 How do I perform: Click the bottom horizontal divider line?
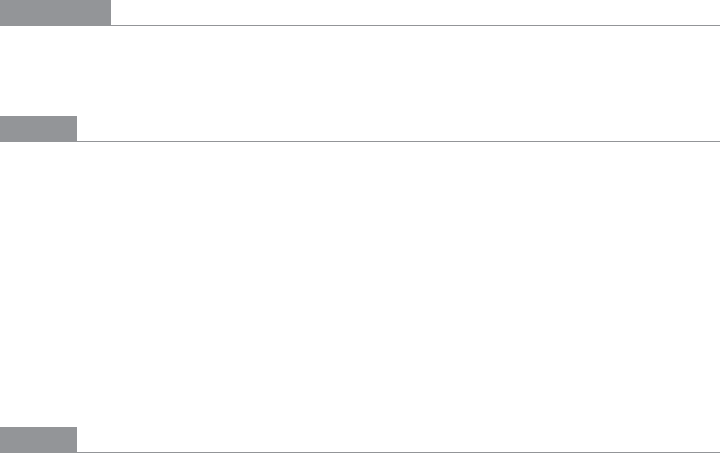click(360, 452)
